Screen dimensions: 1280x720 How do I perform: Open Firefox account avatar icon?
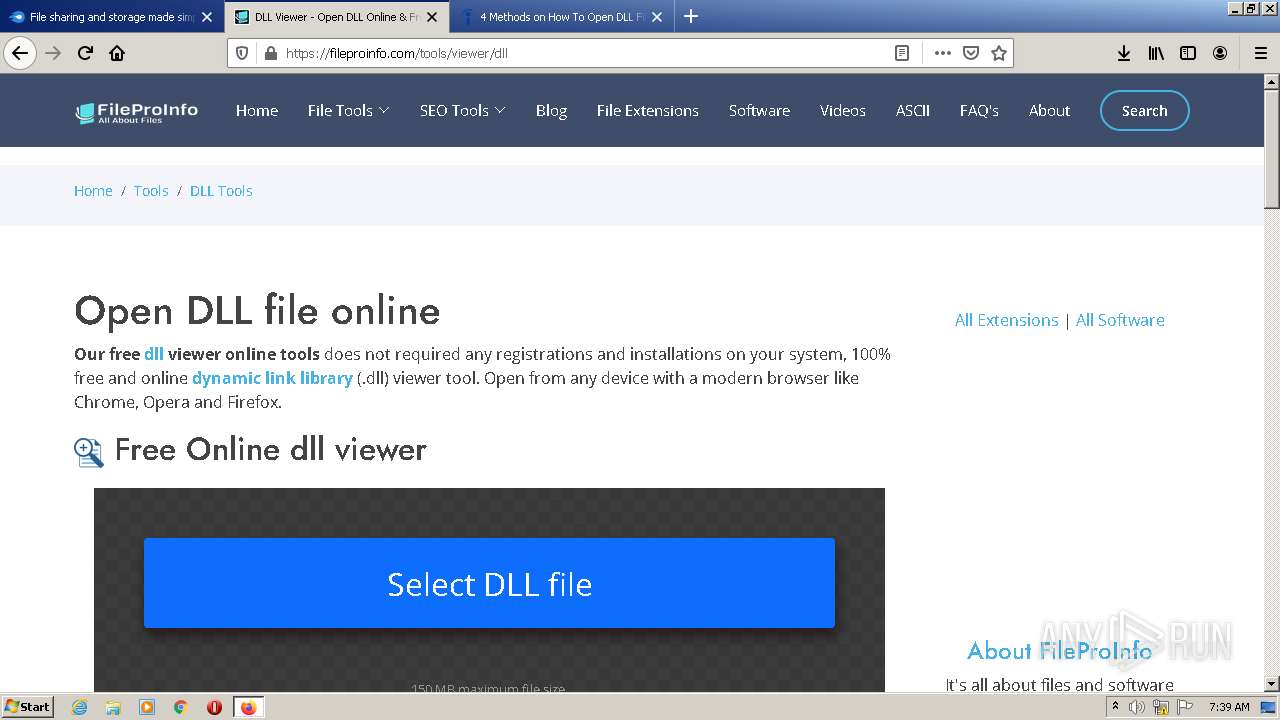1220,53
